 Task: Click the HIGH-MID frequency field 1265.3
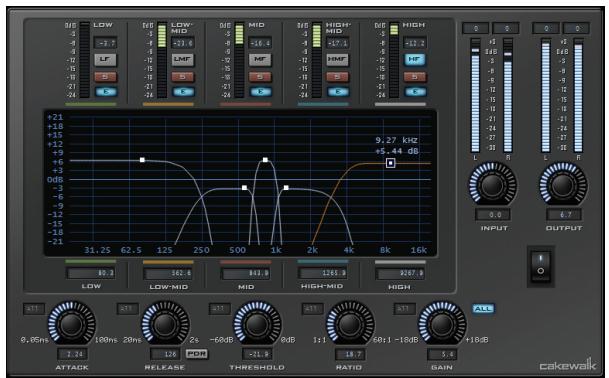point(323,273)
